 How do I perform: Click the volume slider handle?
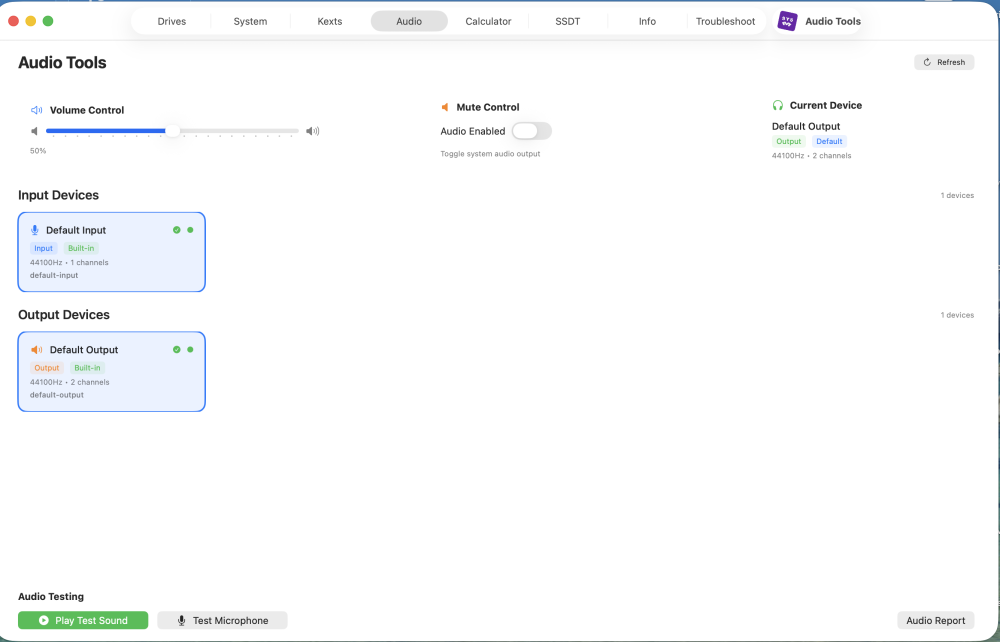click(172, 131)
